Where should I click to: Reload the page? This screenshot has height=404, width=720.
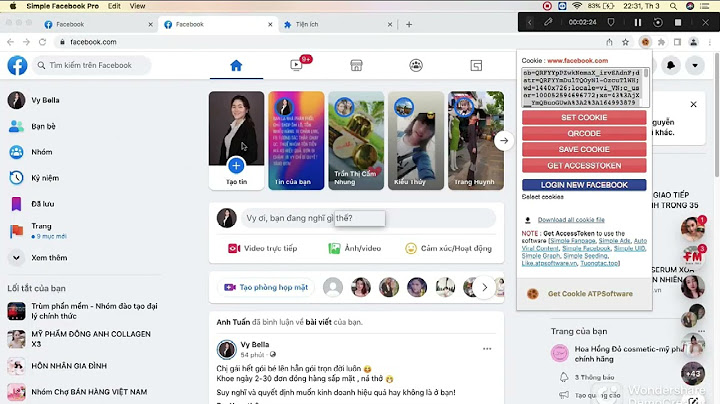tap(42, 42)
